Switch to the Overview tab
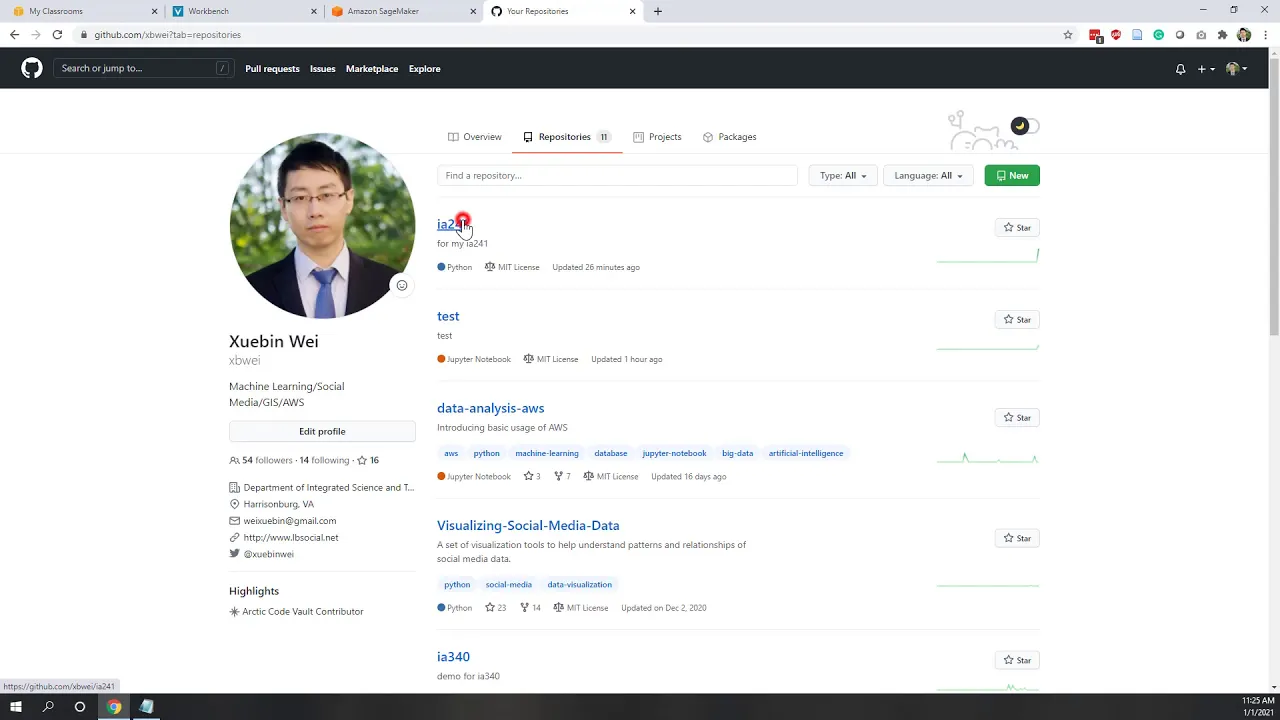The image size is (1280, 720). click(x=475, y=137)
